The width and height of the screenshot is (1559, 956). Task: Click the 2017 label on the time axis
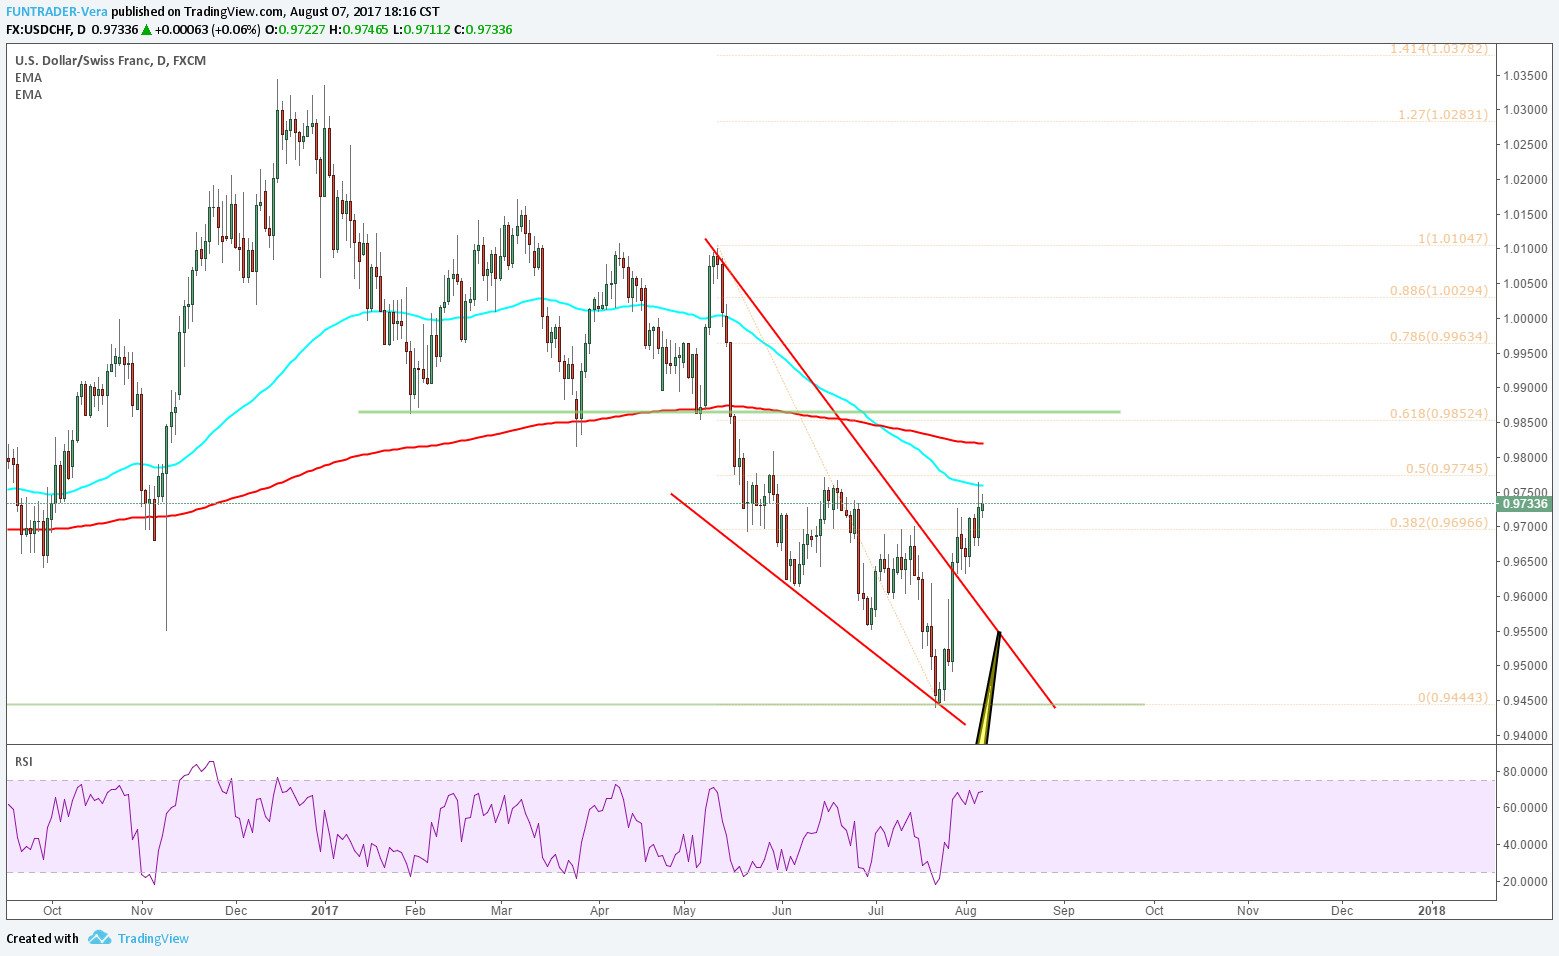[x=325, y=910]
